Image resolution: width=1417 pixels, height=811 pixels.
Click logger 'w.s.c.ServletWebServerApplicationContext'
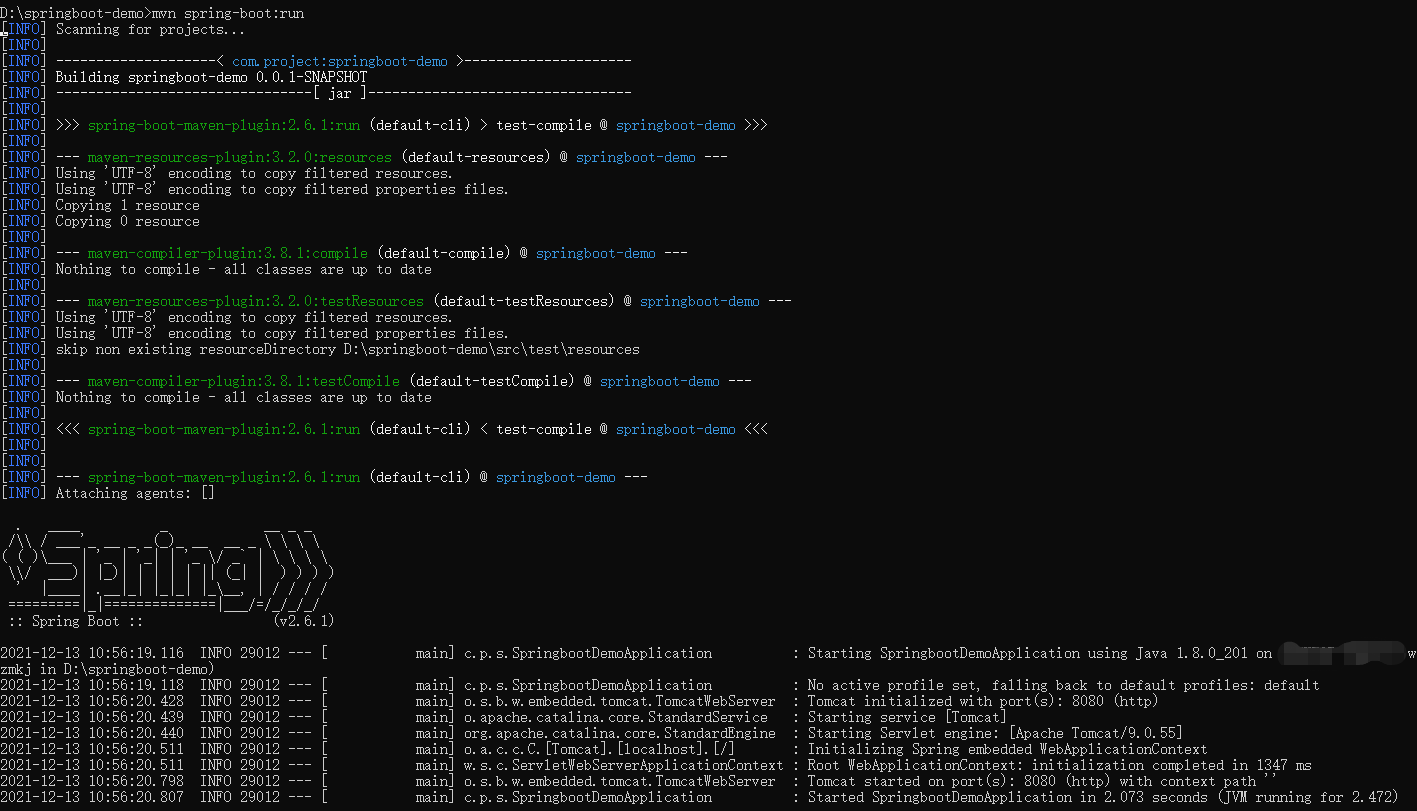tap(624, 765)
